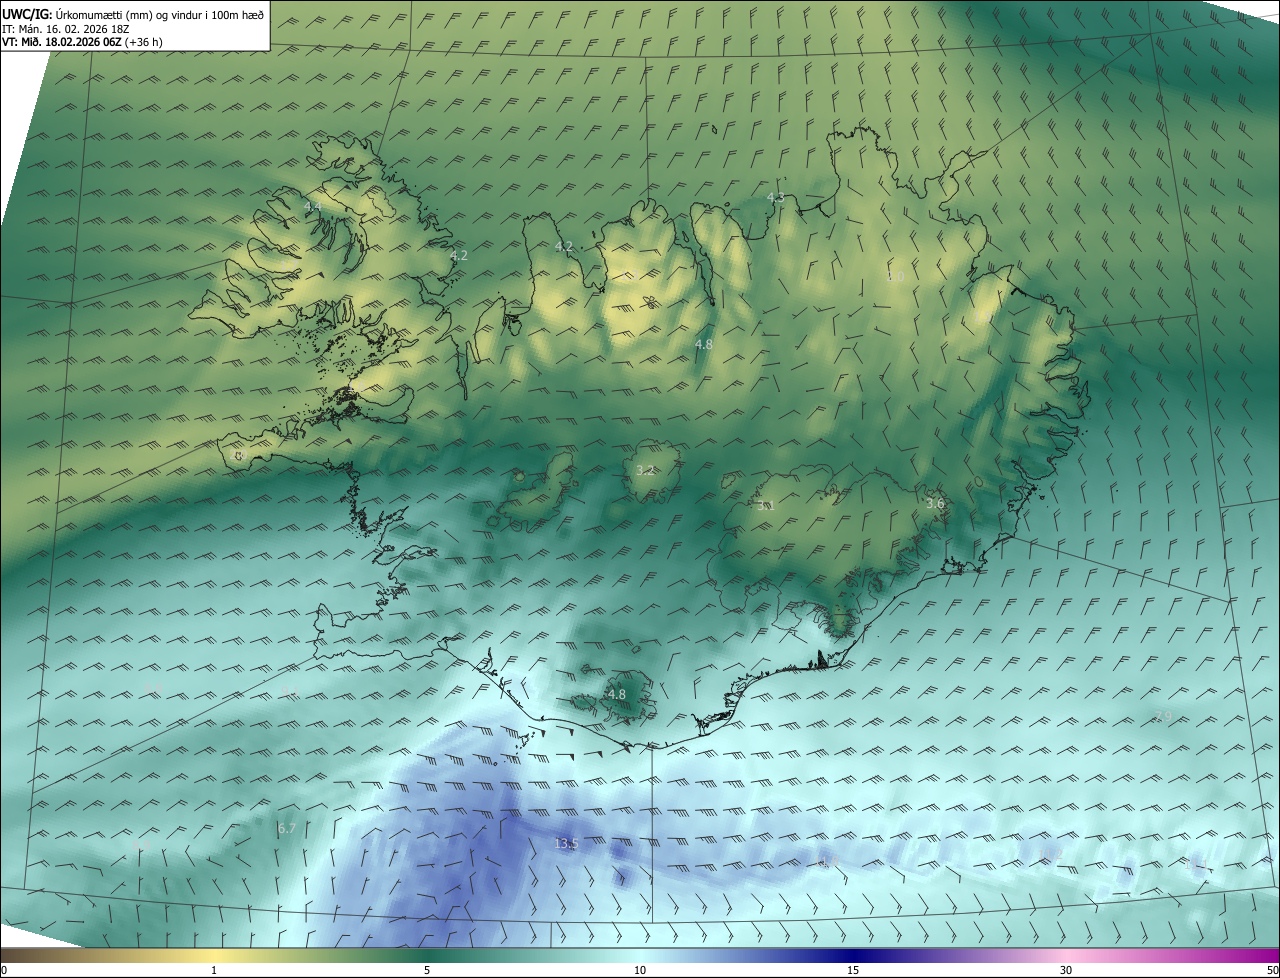Click the 4.8 value in the northern highlands
The image size is (1280, 978).
coord(703,344)
